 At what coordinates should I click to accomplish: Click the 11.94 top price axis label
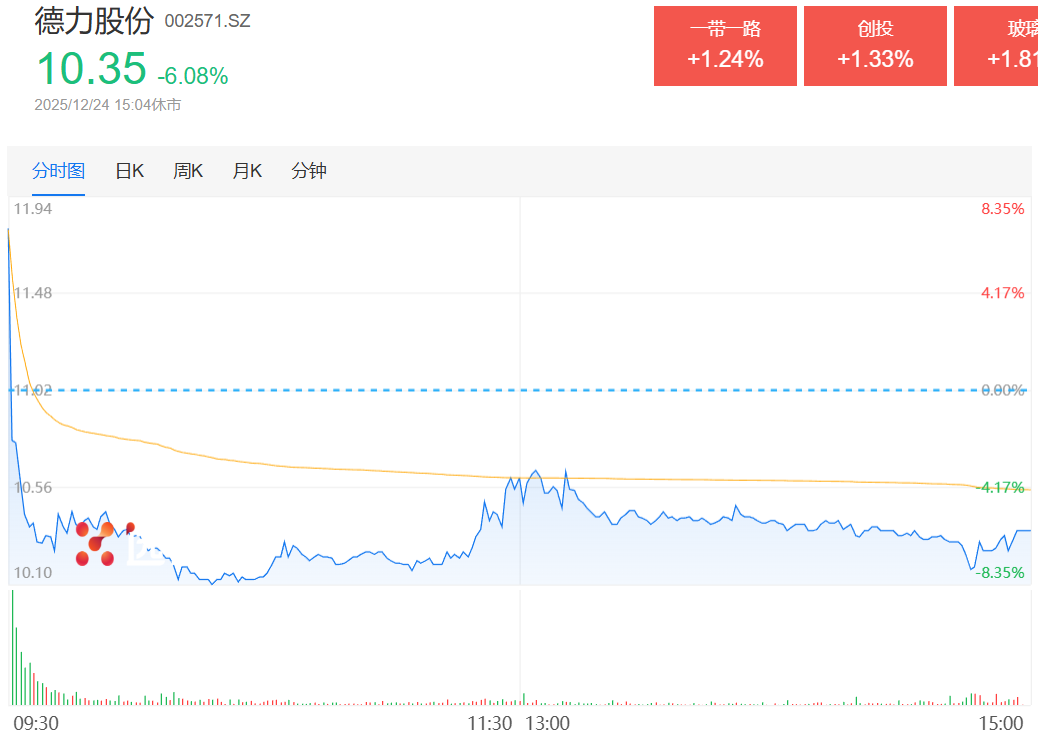click(33, 208)
